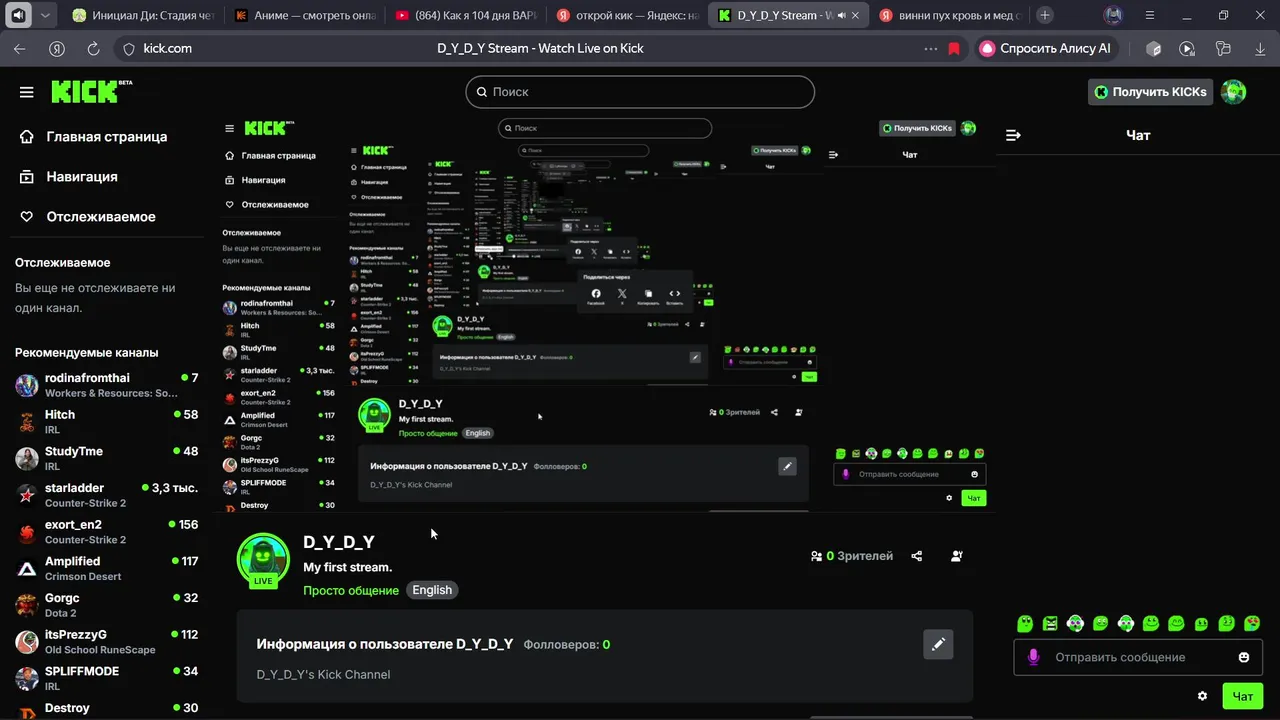Mute the D_Y_D_Y Stream tab audio

840,16
